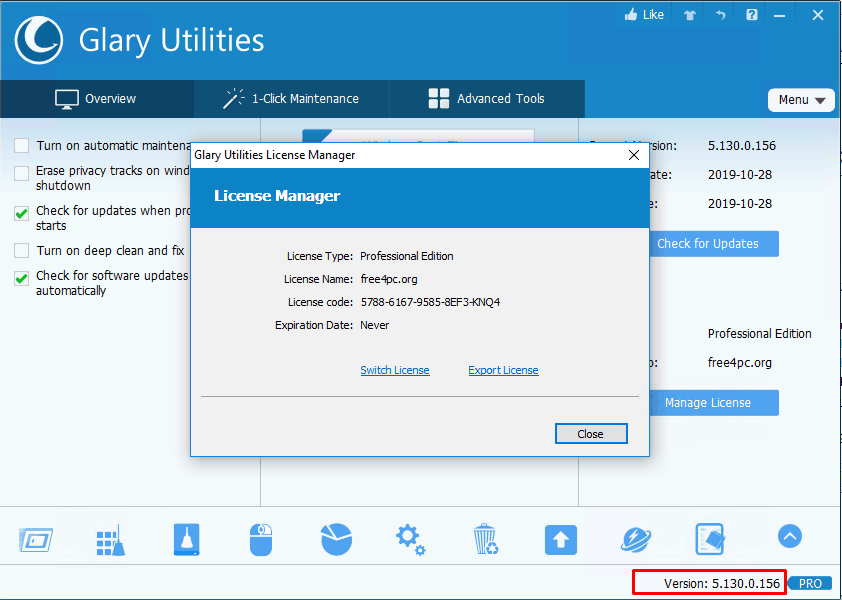
Task: Click the 5.130.0.156 version value in right panel
Action: click(742, 146)
